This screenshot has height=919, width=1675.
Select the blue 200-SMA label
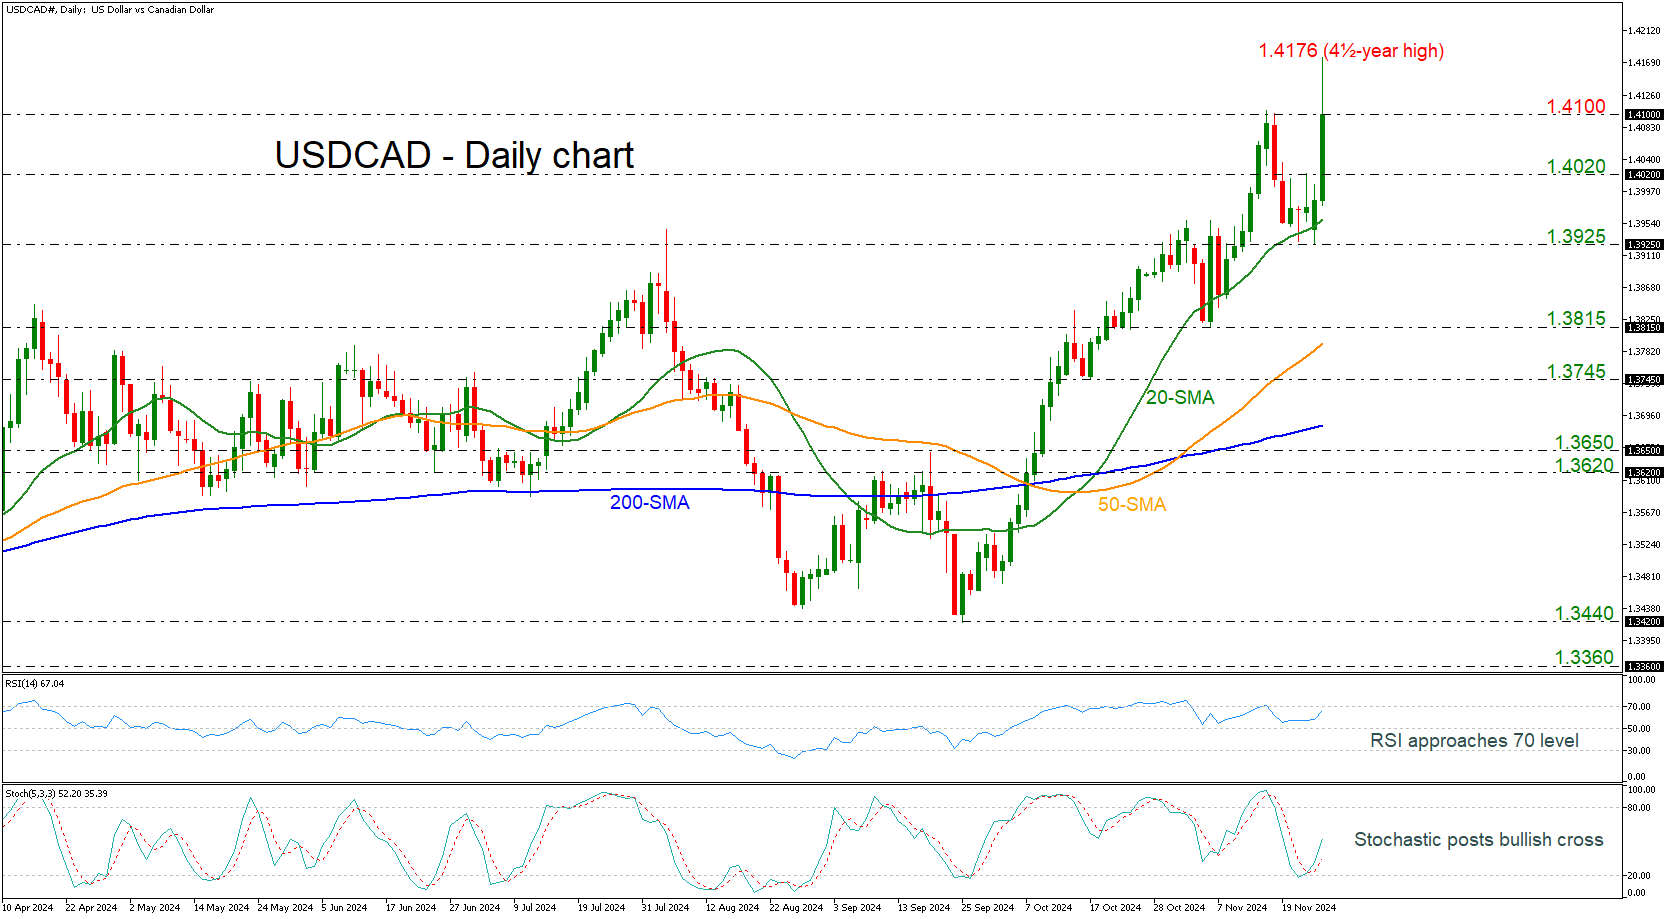point(649,503)
